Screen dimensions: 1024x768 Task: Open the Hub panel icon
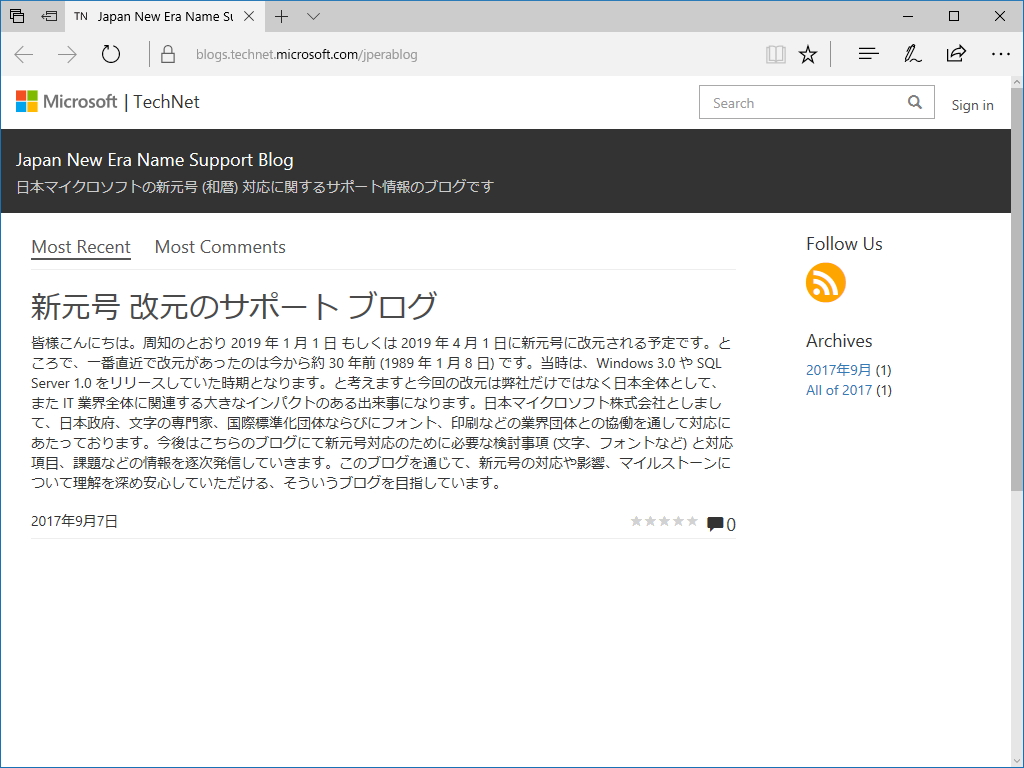pos(868,54)
